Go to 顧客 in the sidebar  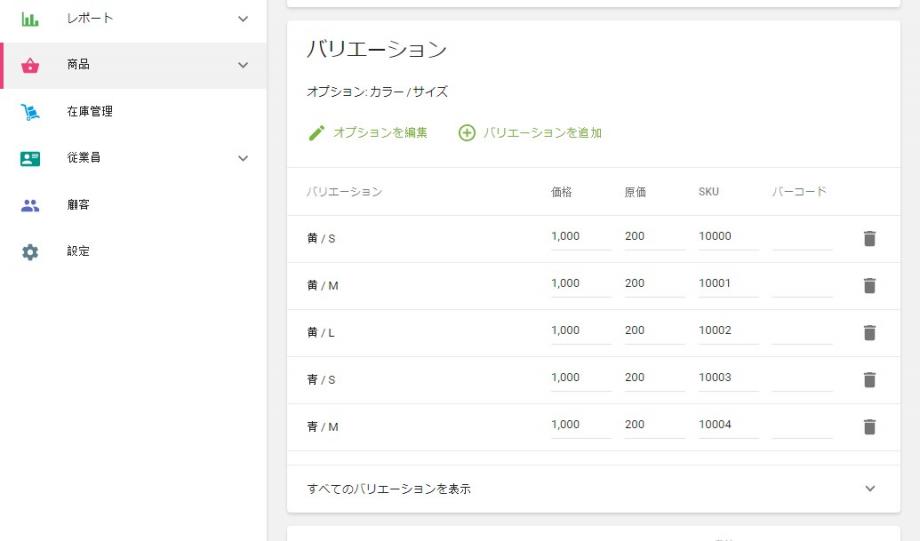[x=78, y=205]
